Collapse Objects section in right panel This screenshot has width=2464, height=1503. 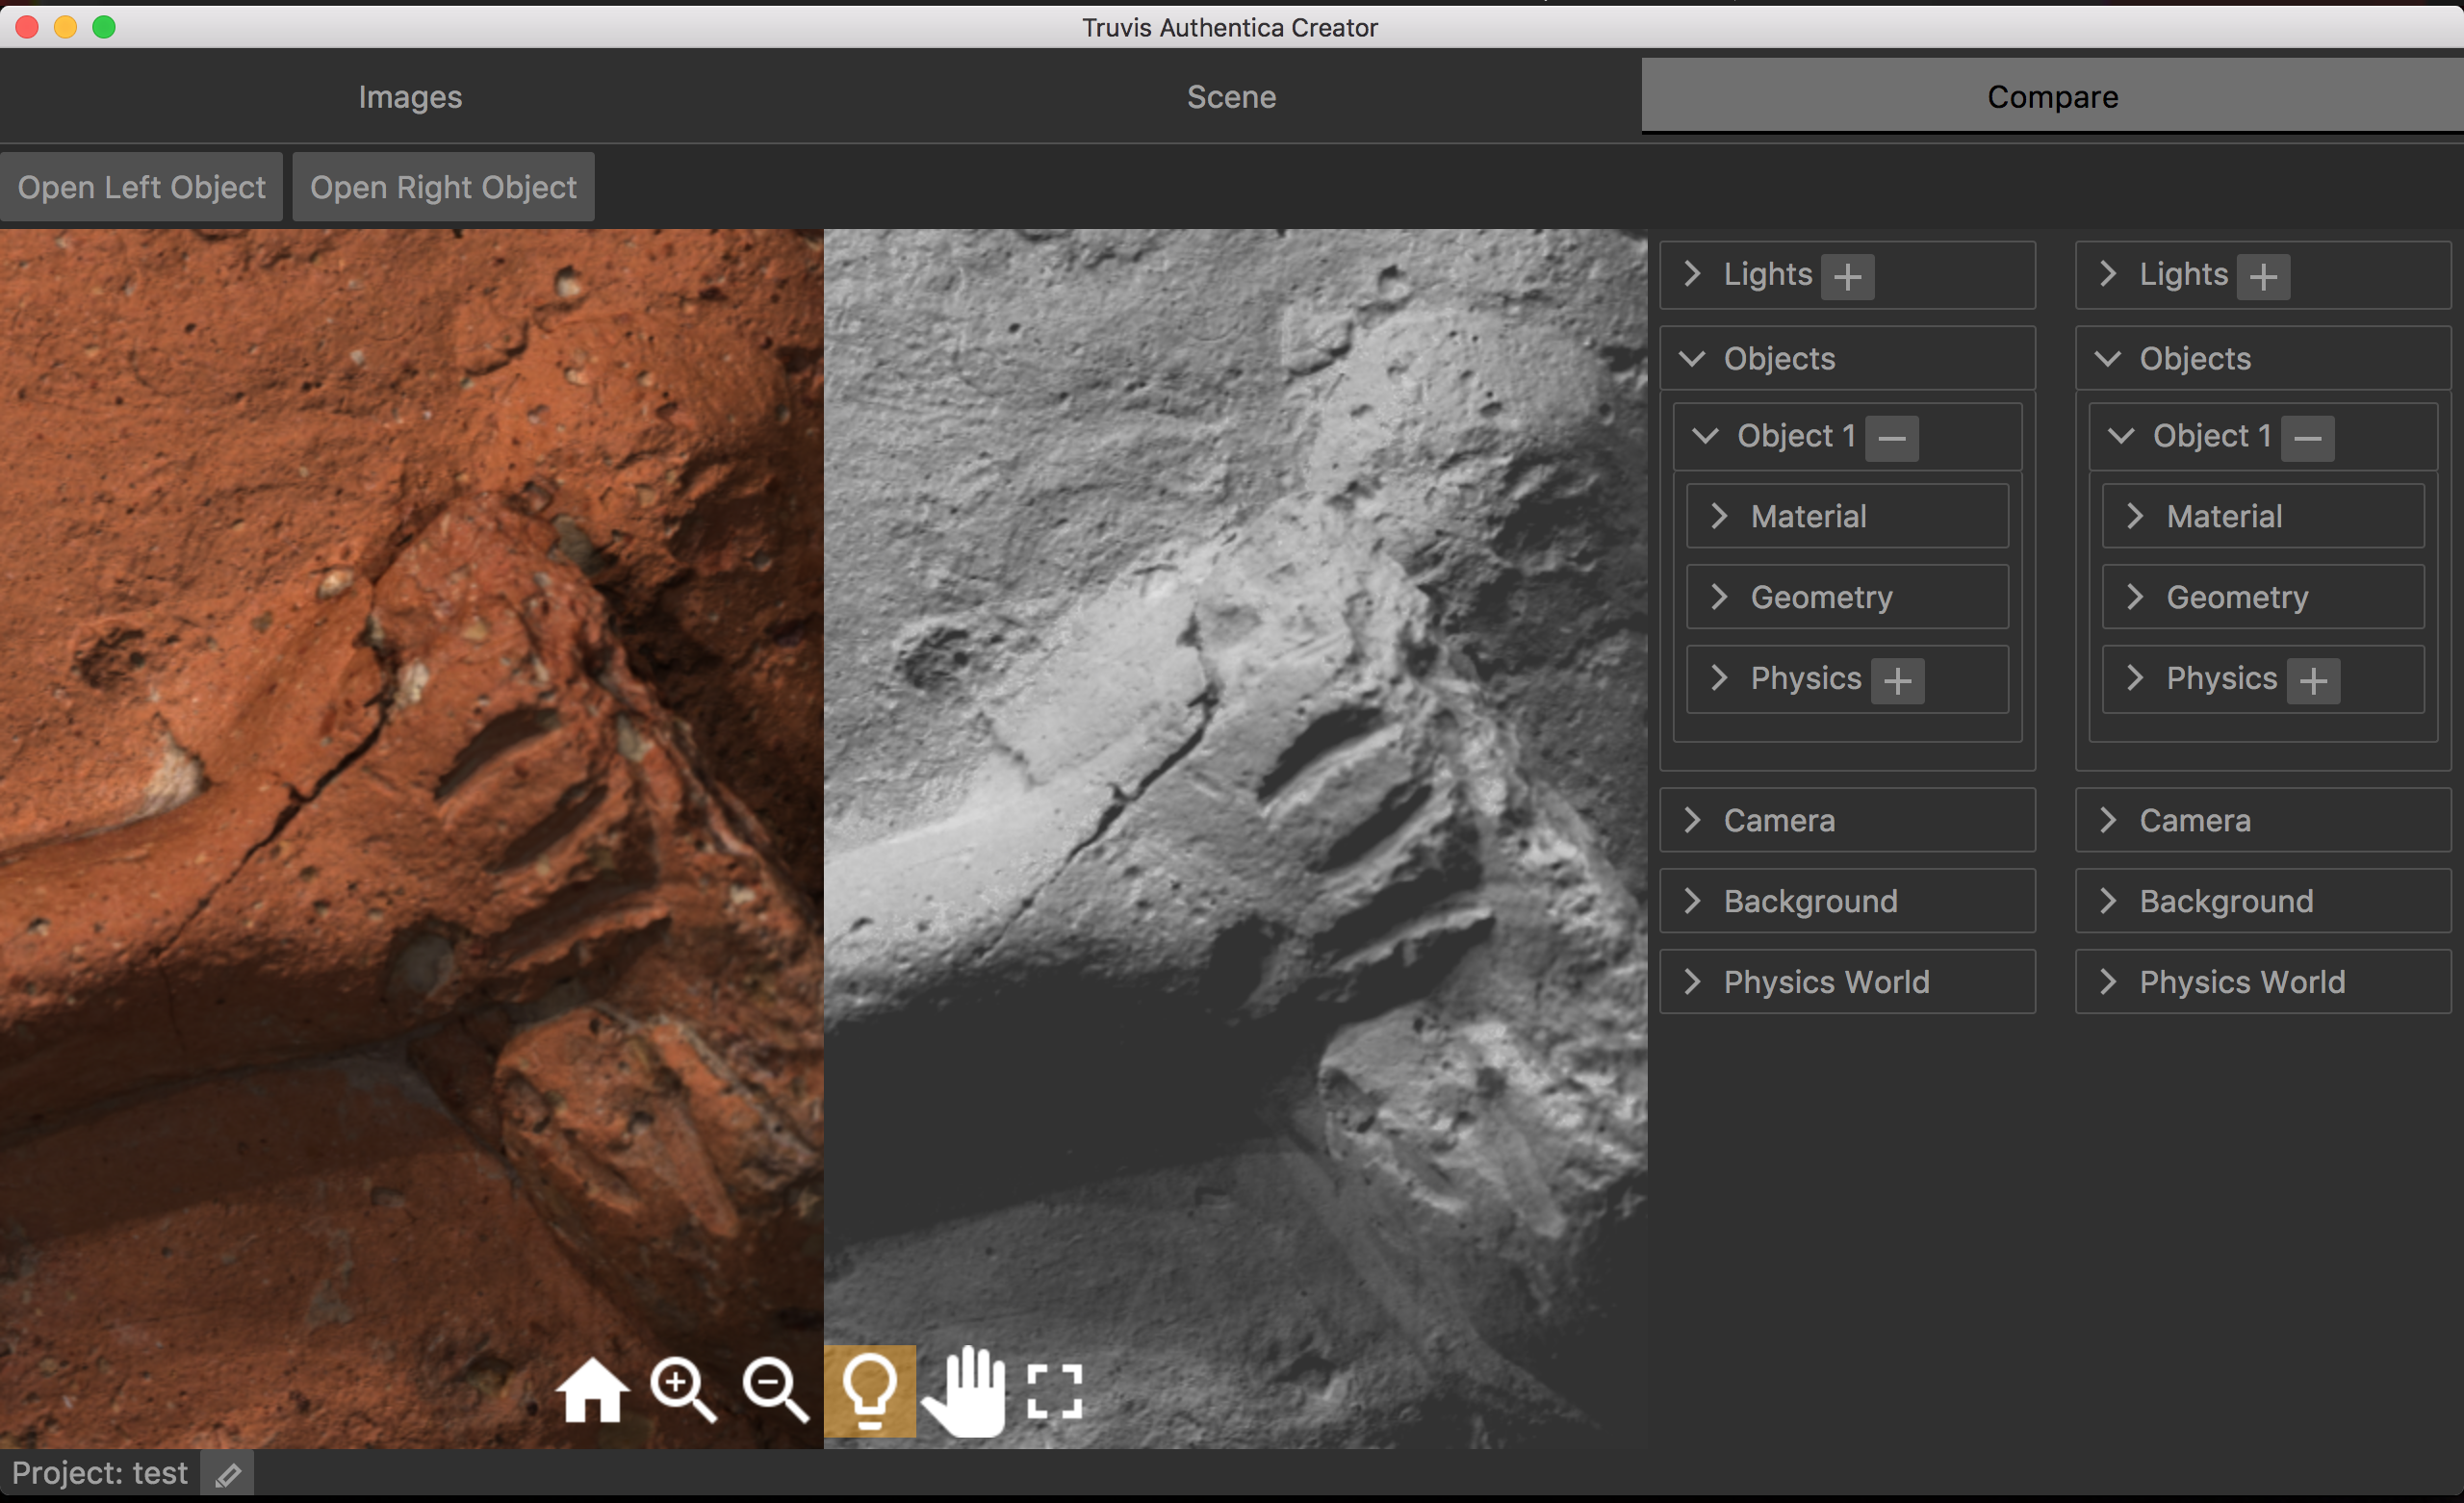point(2108,359)
